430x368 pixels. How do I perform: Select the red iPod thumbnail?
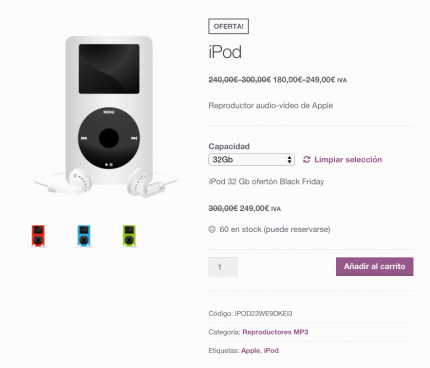38,236
